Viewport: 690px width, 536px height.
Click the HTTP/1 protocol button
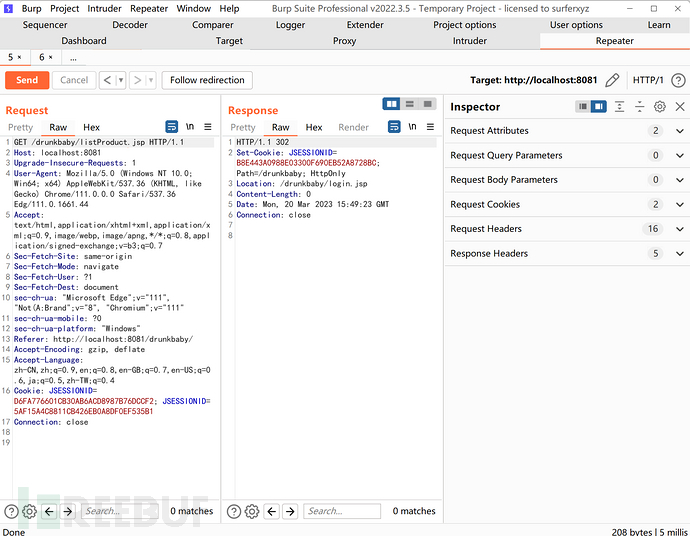pos(648,80)
